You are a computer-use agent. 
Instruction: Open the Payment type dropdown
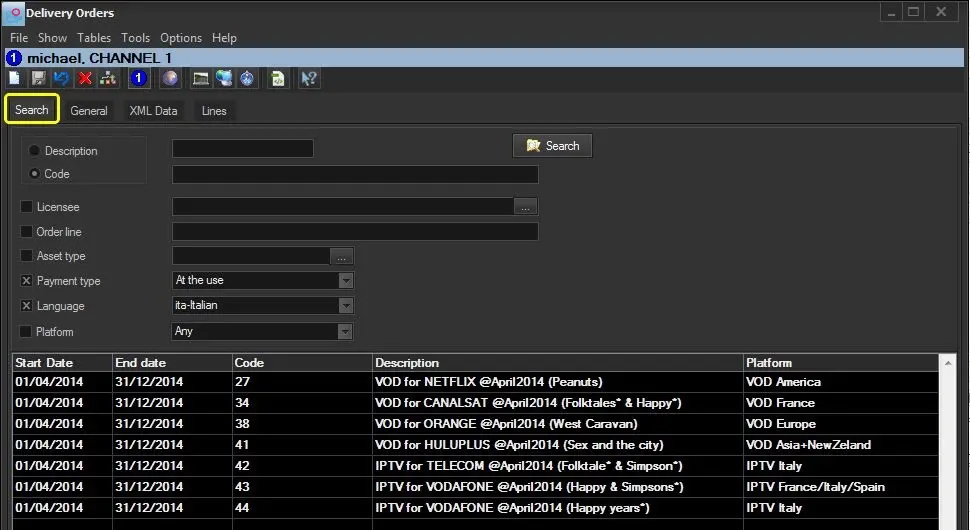[x=345, y=281]
